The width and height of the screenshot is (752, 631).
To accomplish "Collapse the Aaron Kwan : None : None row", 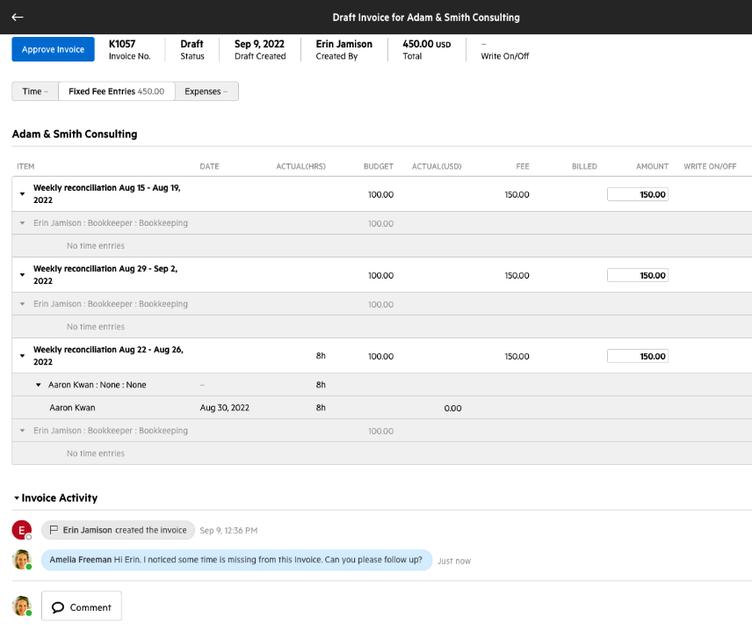I will click(x=38, y=385).
